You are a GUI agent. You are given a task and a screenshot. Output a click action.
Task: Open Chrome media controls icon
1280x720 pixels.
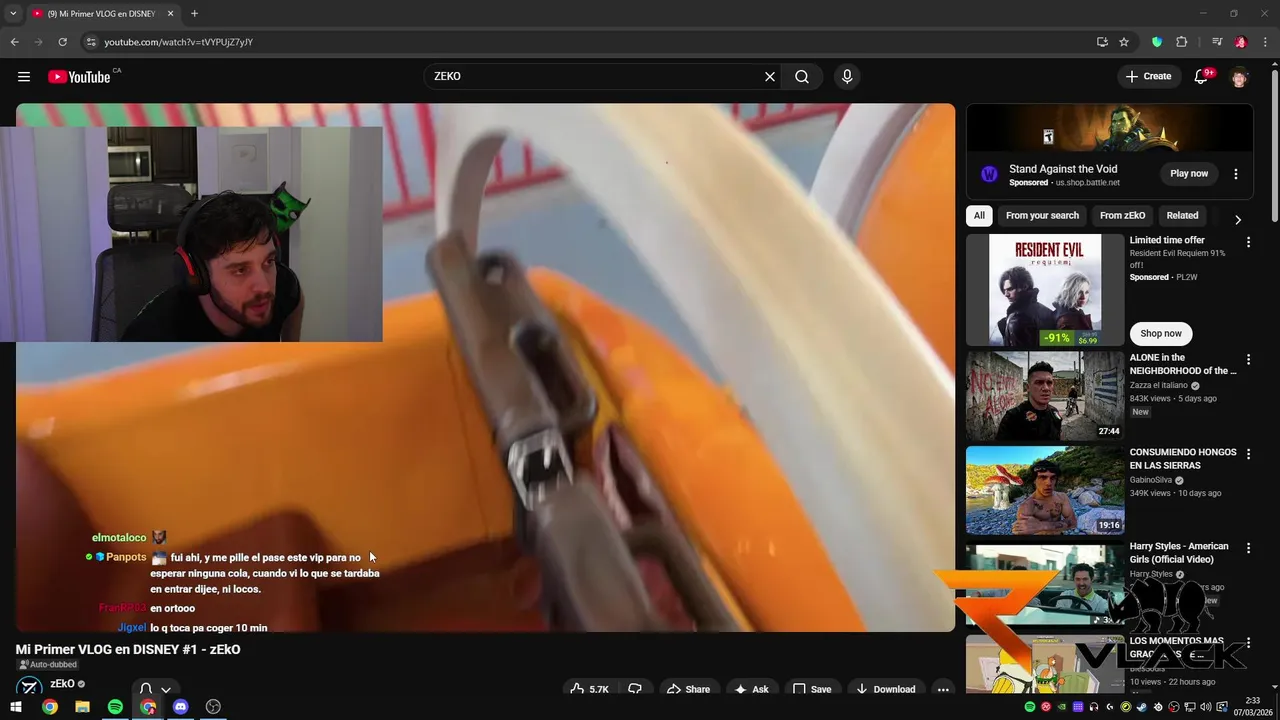point(1217,42)
